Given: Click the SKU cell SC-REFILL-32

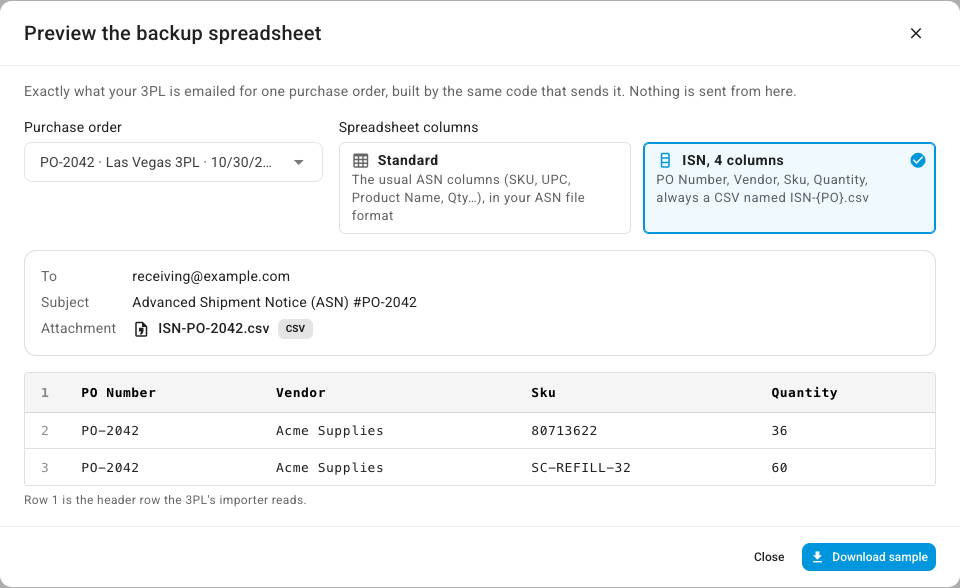Looking at the screenshot, I should (581, 467).
